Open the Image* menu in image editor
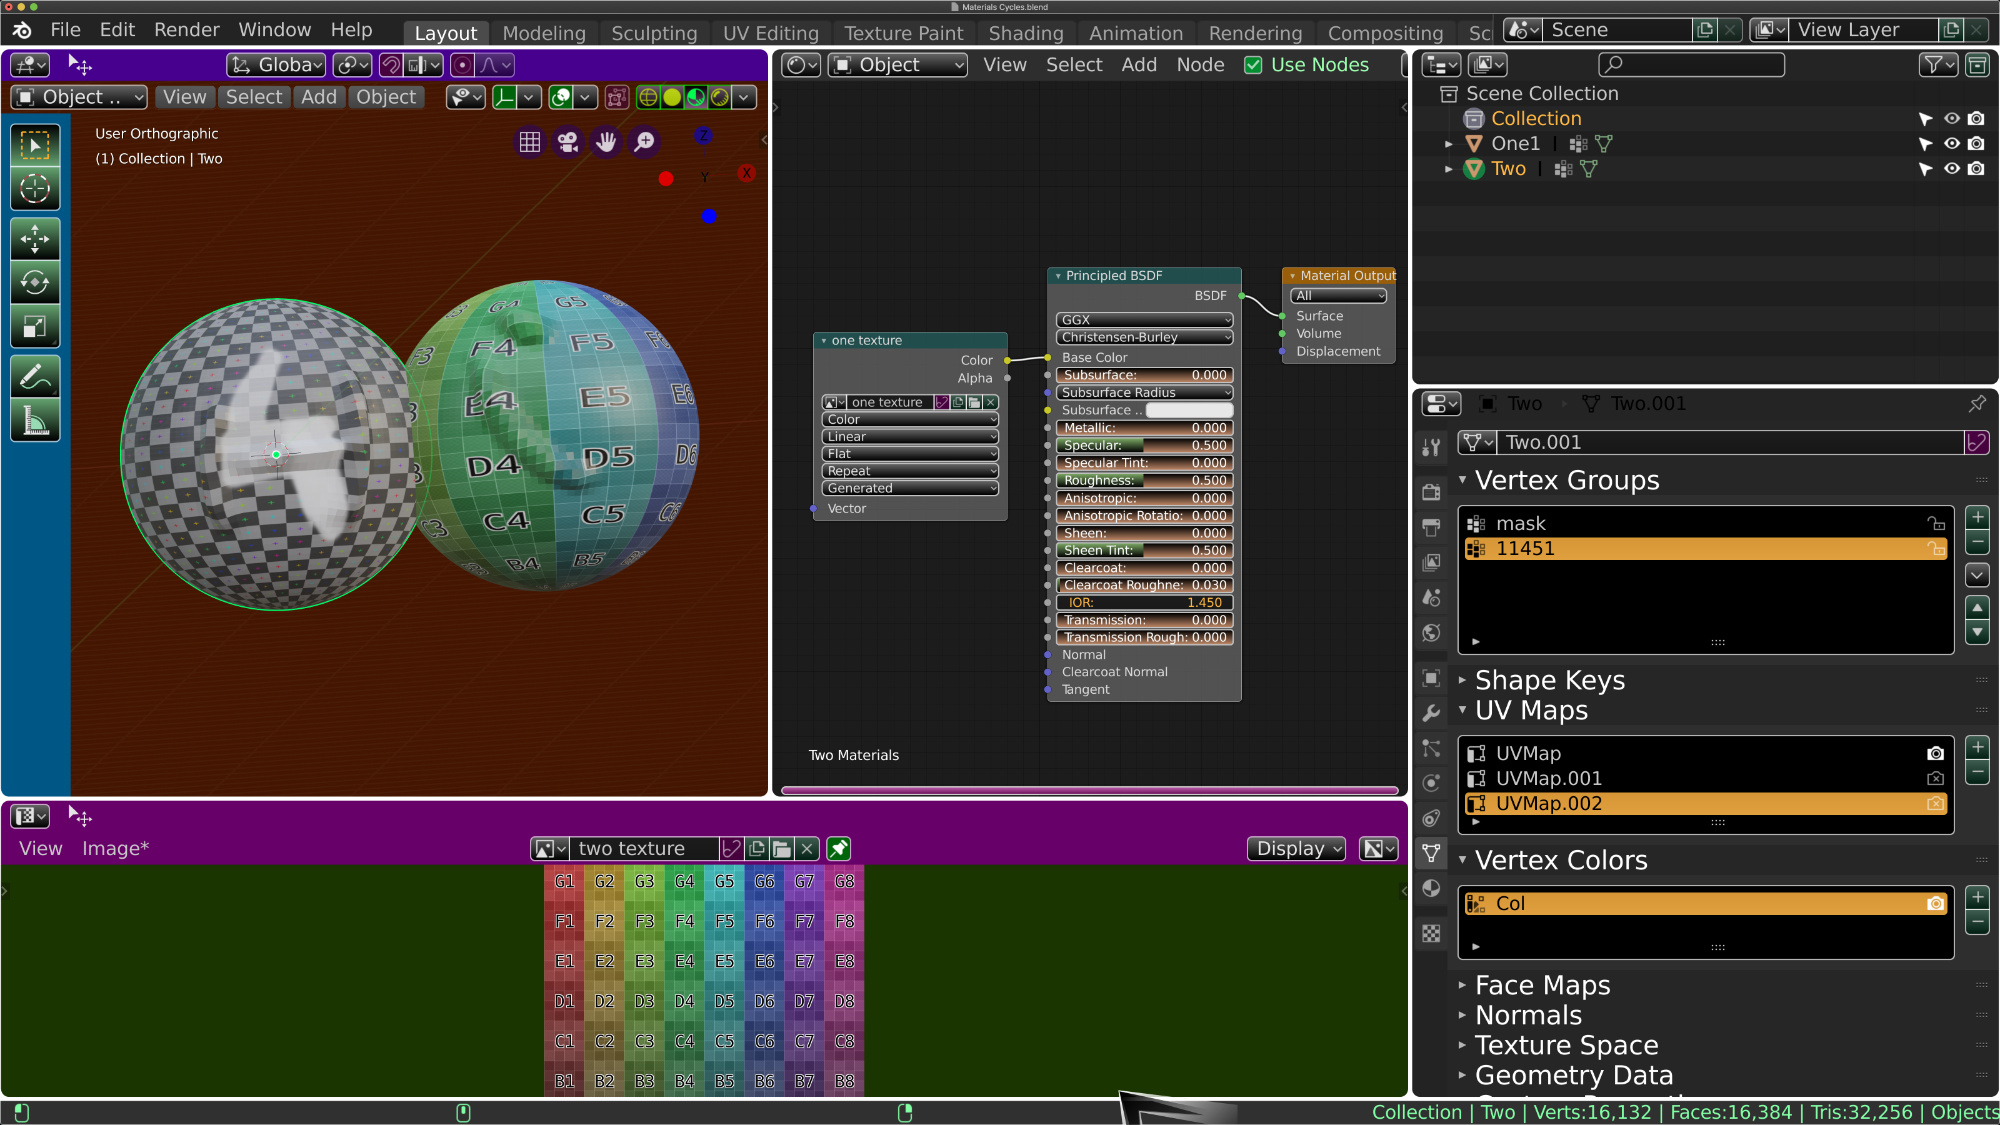Viewport: 2000px width, 1125px height. tap(115, 849)
